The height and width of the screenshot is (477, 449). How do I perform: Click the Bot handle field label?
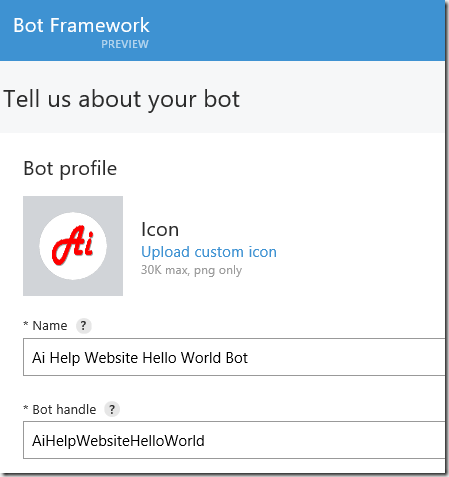tap(64, 409)
